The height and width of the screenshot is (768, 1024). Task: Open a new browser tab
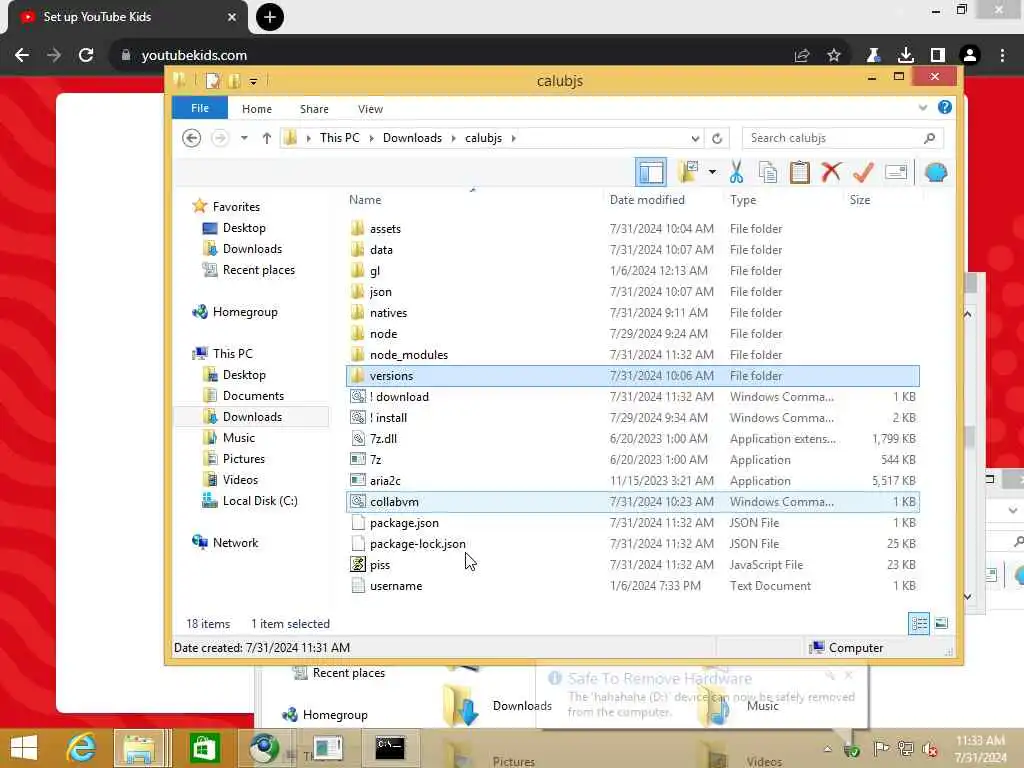pos(270,17)
